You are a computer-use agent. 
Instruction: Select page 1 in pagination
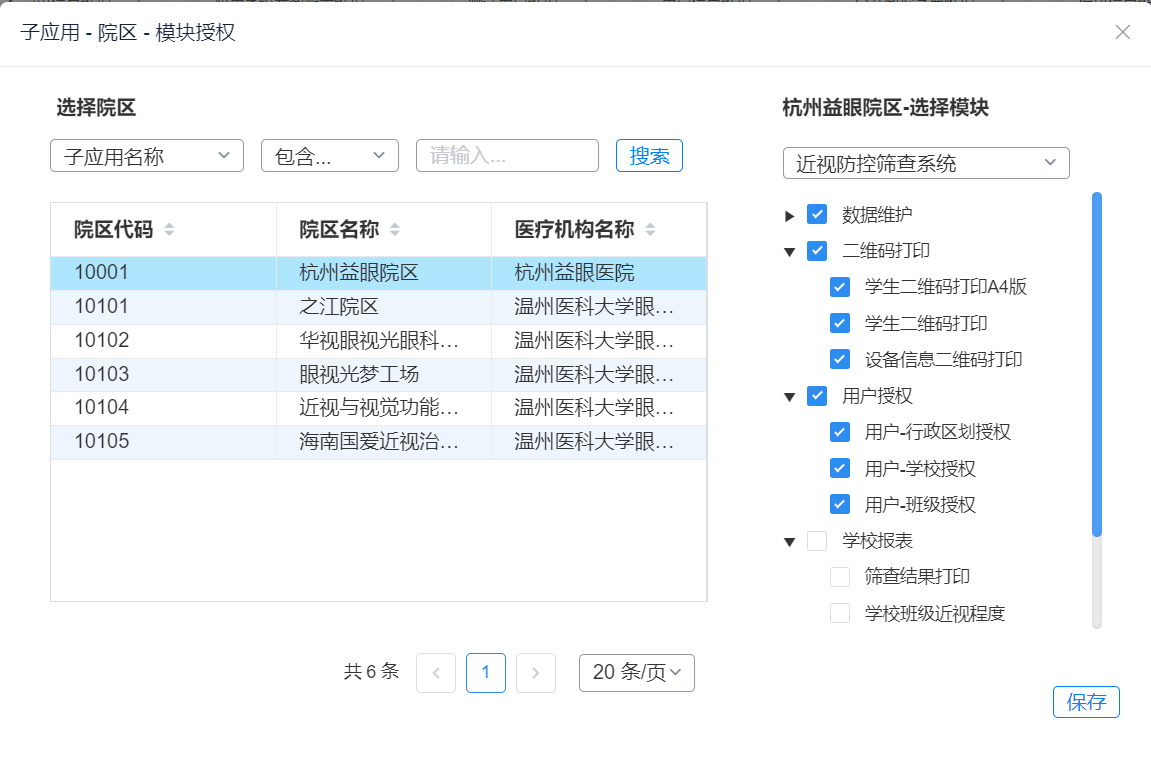486,673
